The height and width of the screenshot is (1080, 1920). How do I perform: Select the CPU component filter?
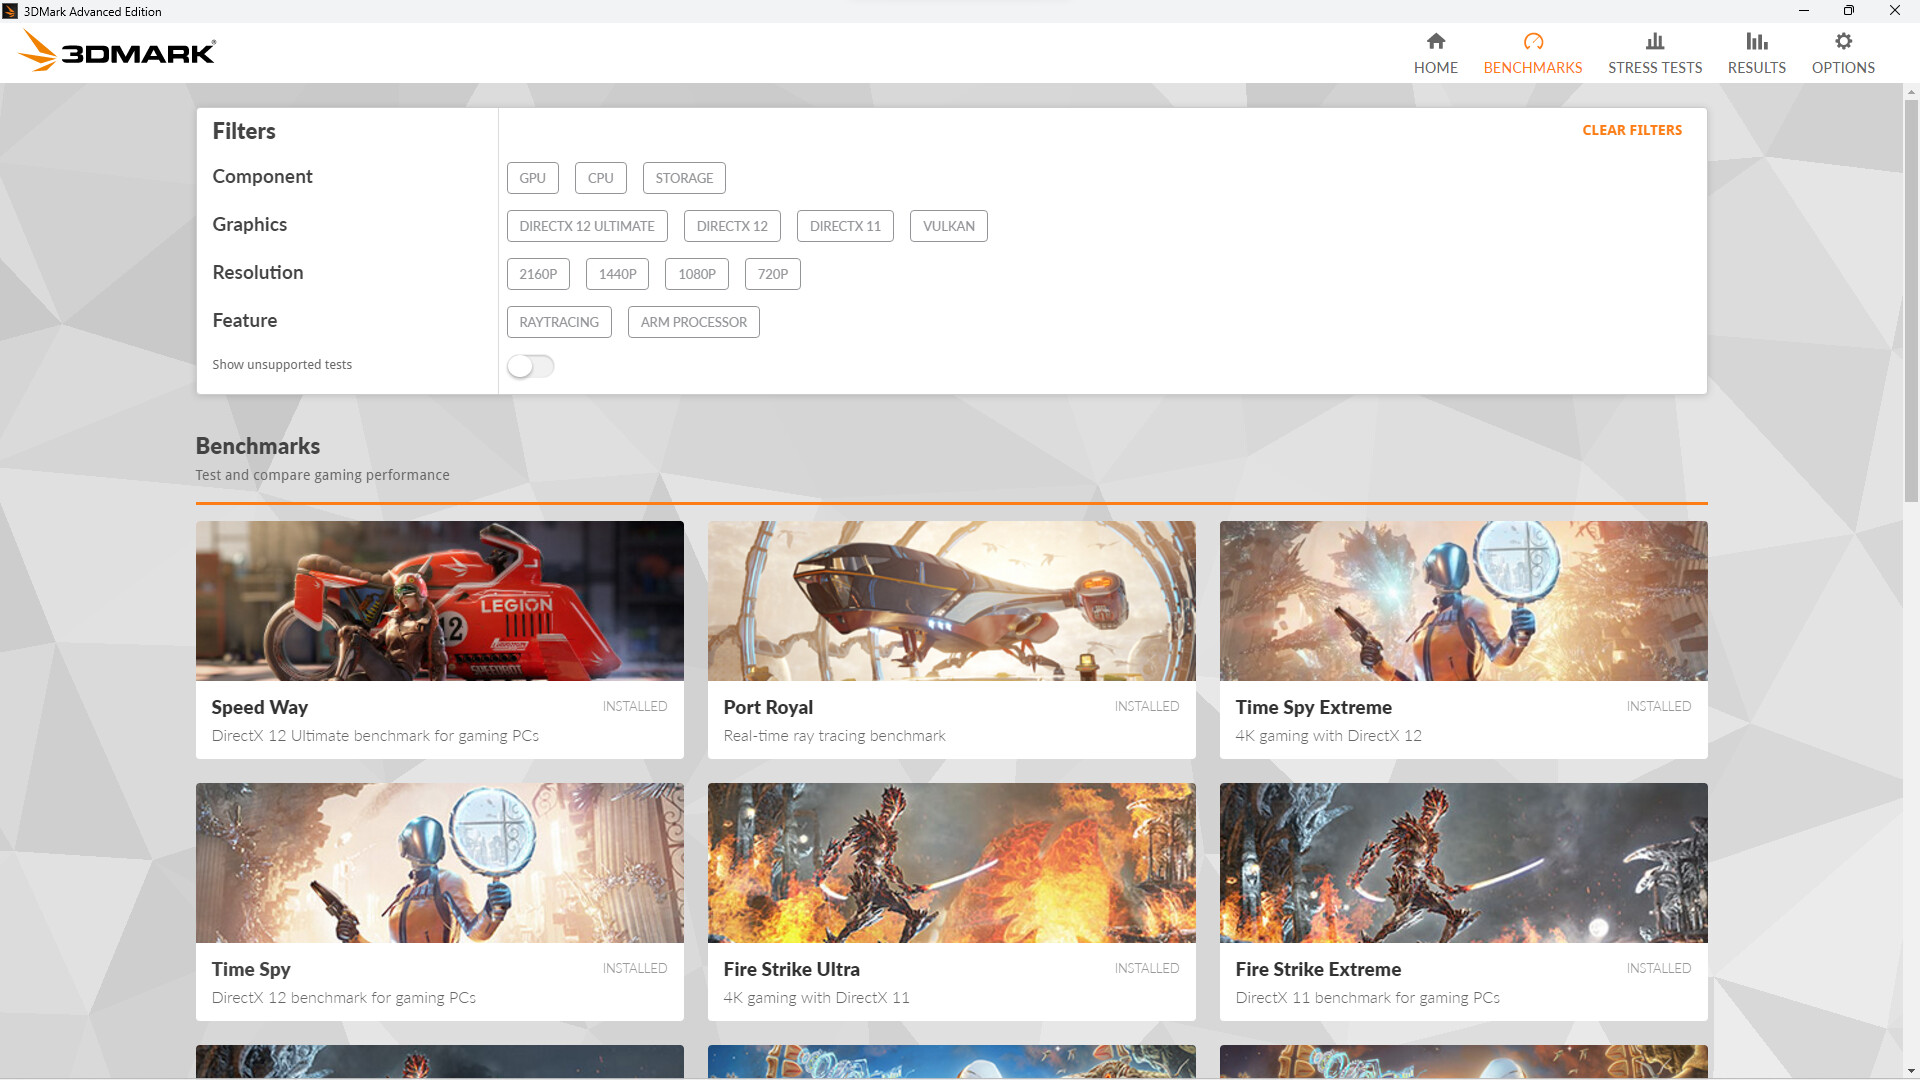click(600, 177)
